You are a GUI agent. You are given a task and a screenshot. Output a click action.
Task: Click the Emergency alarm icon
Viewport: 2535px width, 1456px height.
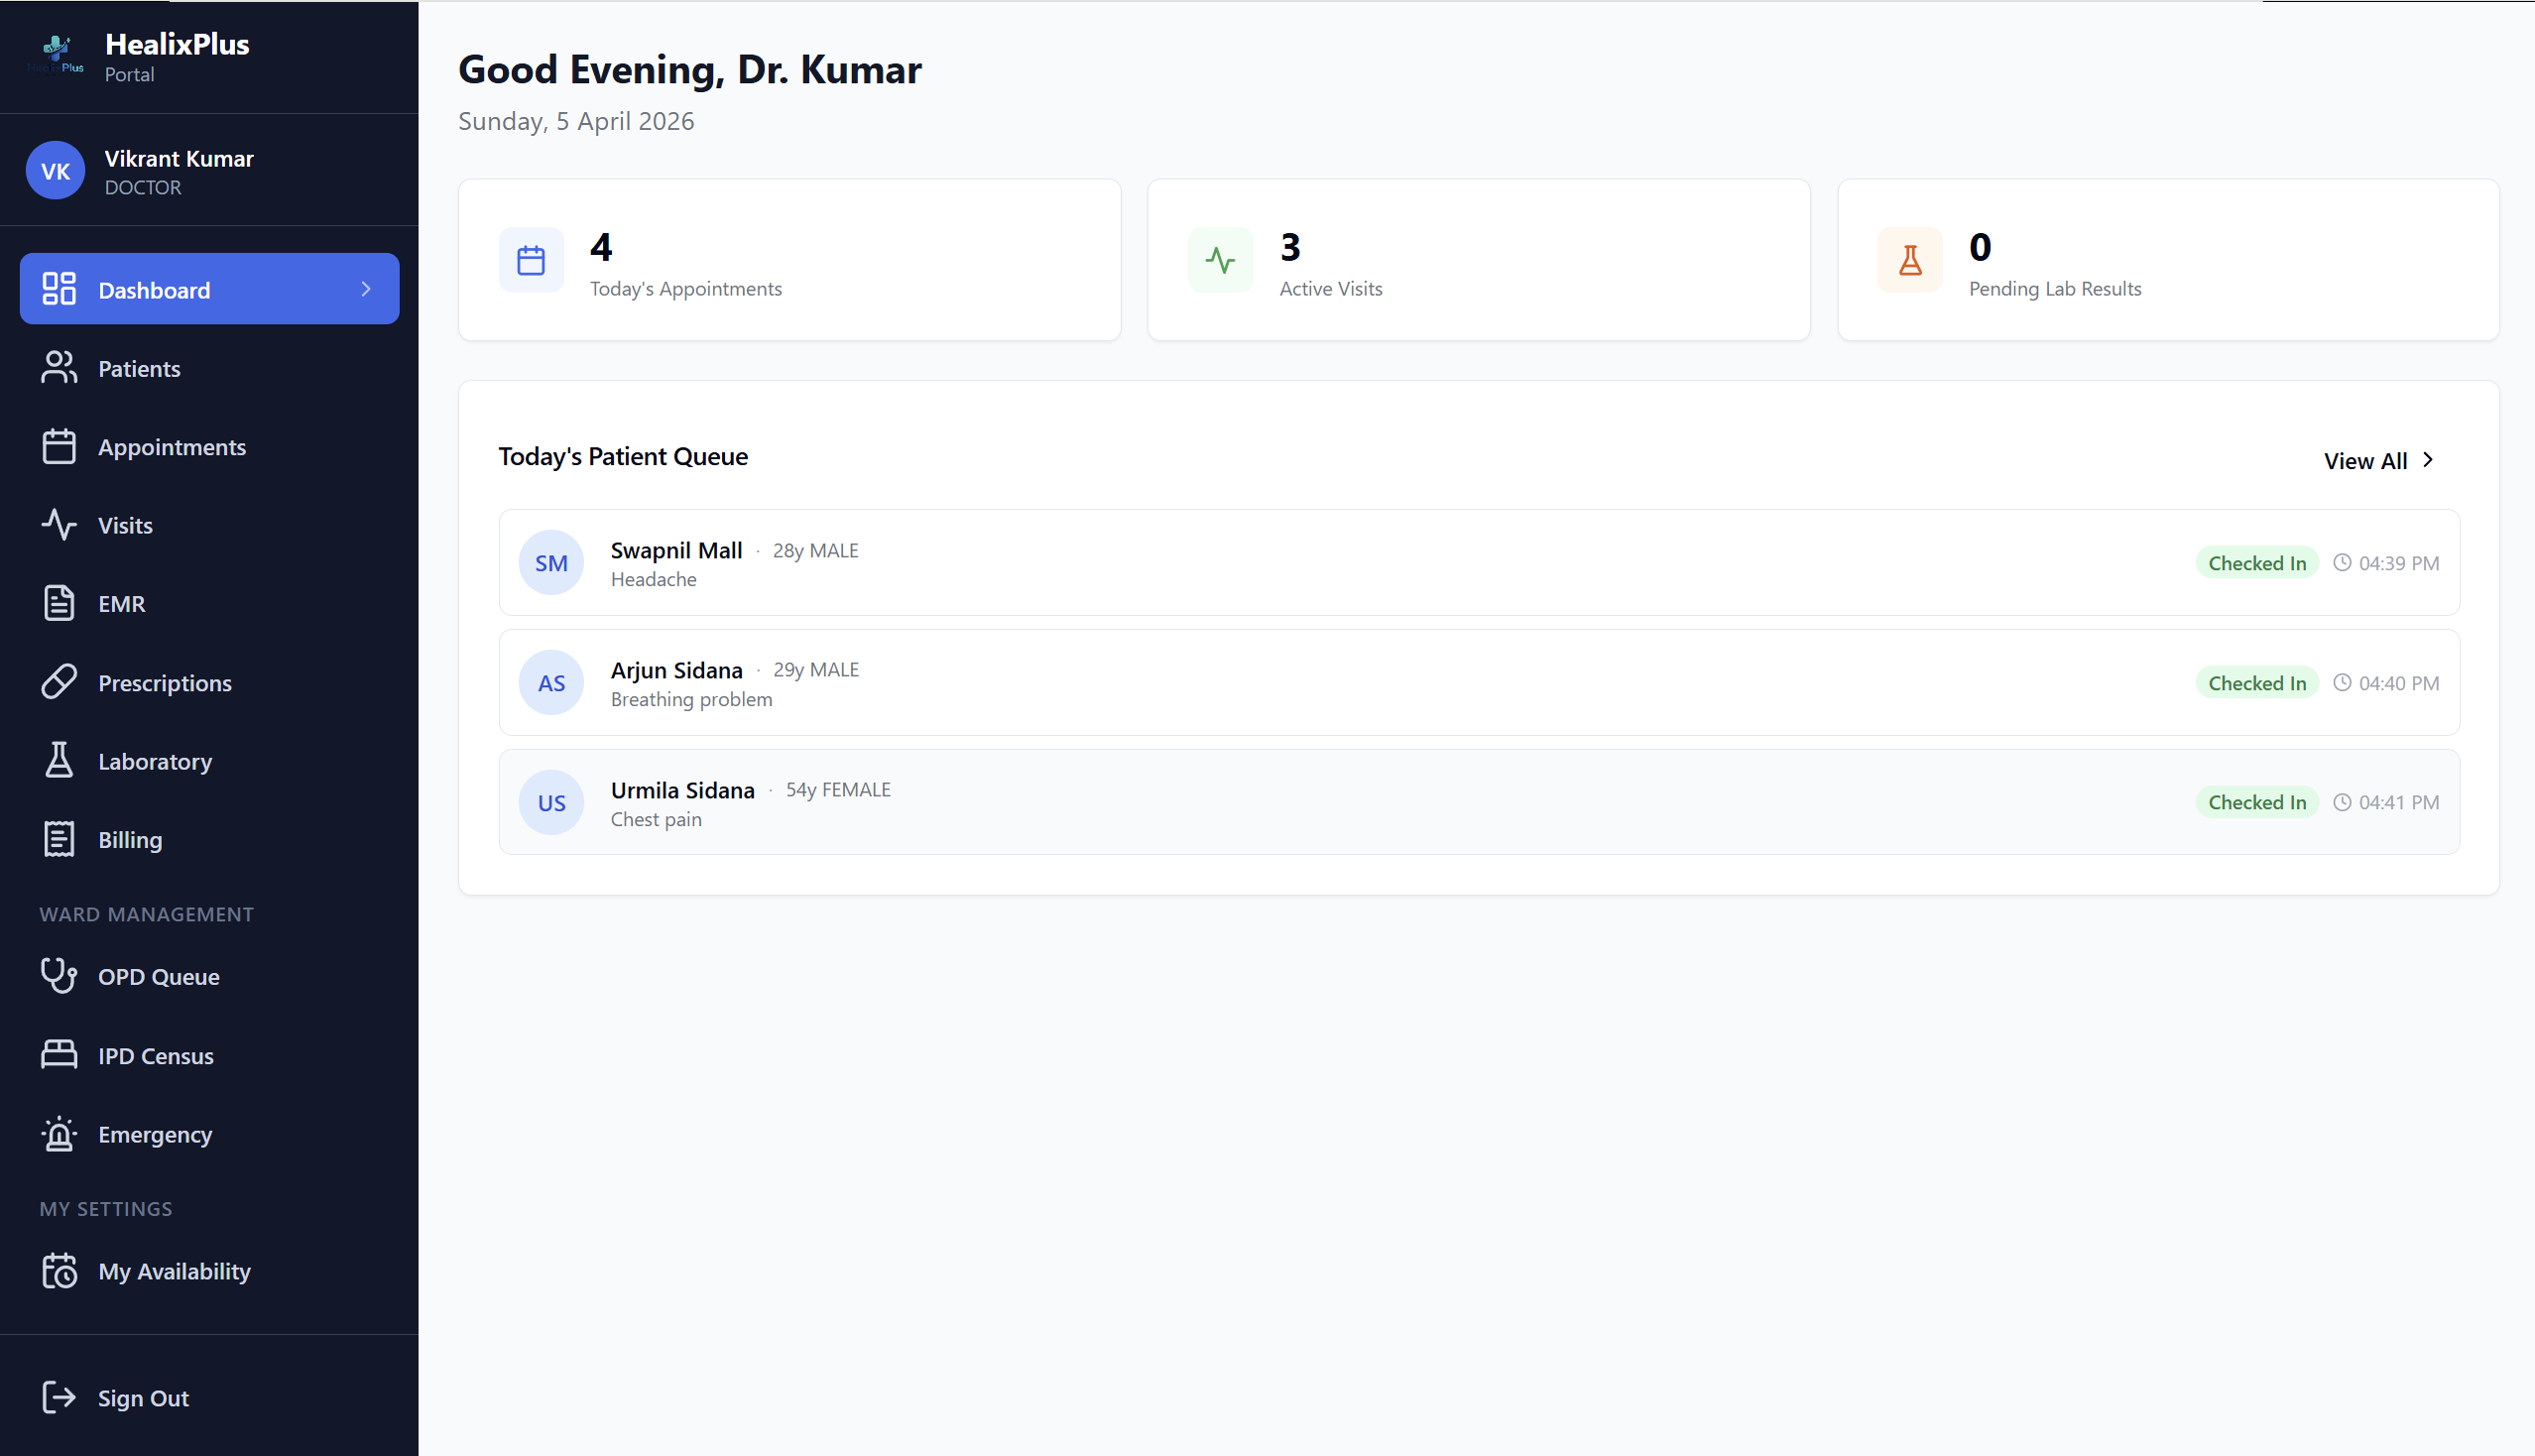point(59,1134)
